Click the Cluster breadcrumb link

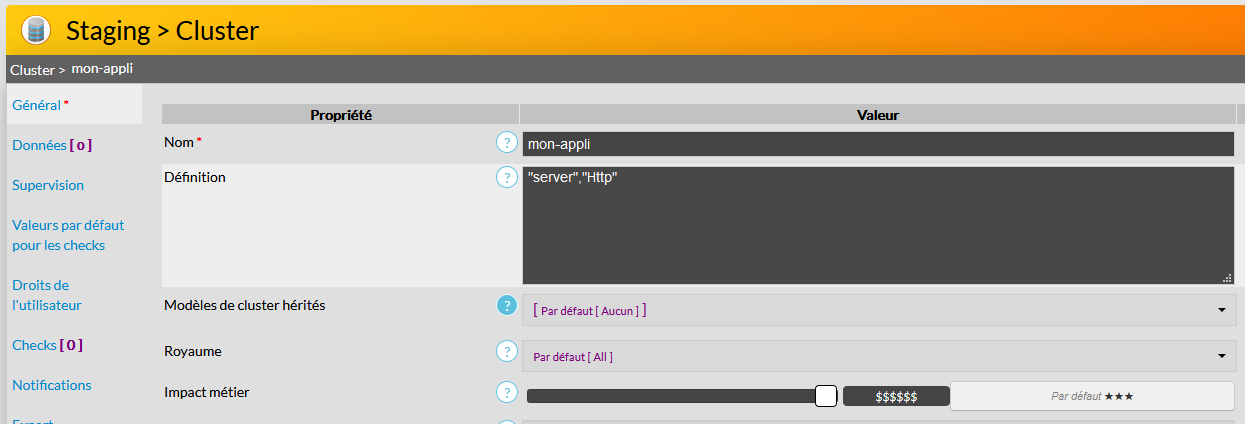pyautogui.click(x=31, y=70)
